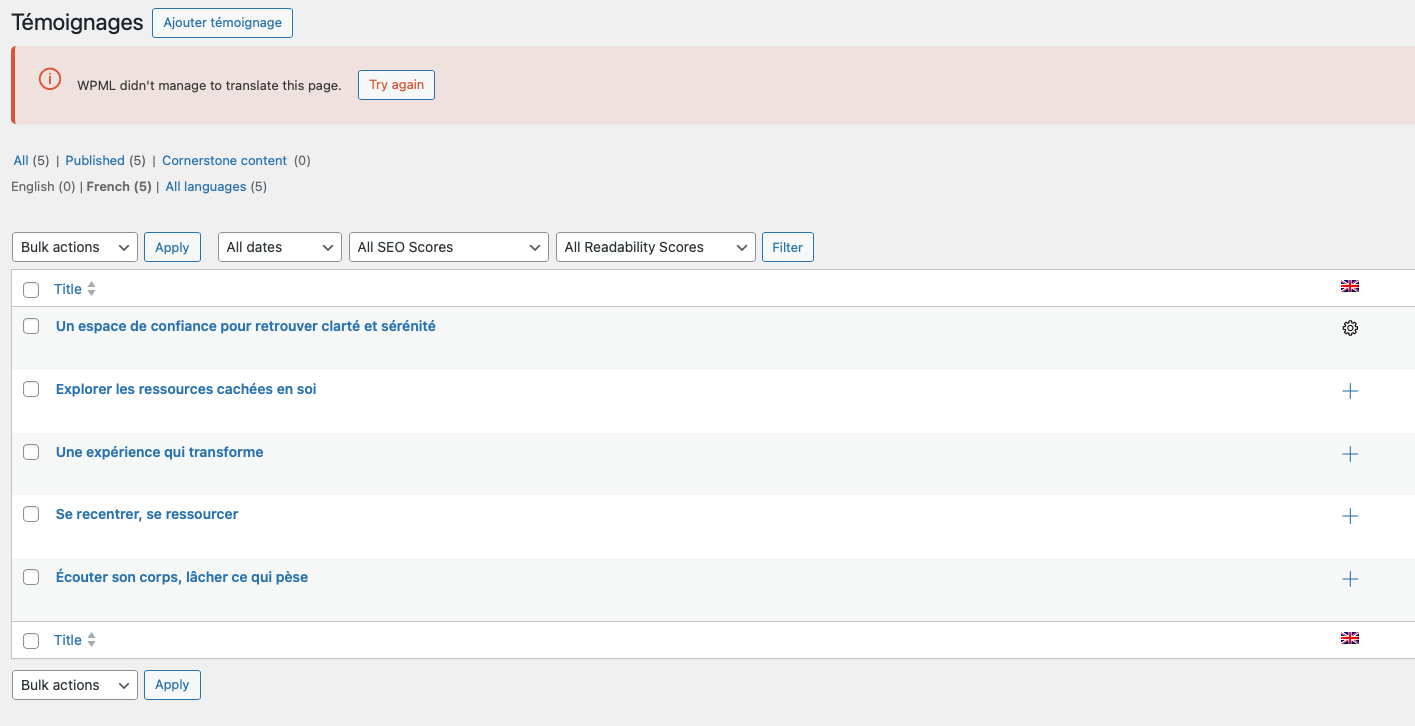Click the UK flag in table header

click(1350, 287)
